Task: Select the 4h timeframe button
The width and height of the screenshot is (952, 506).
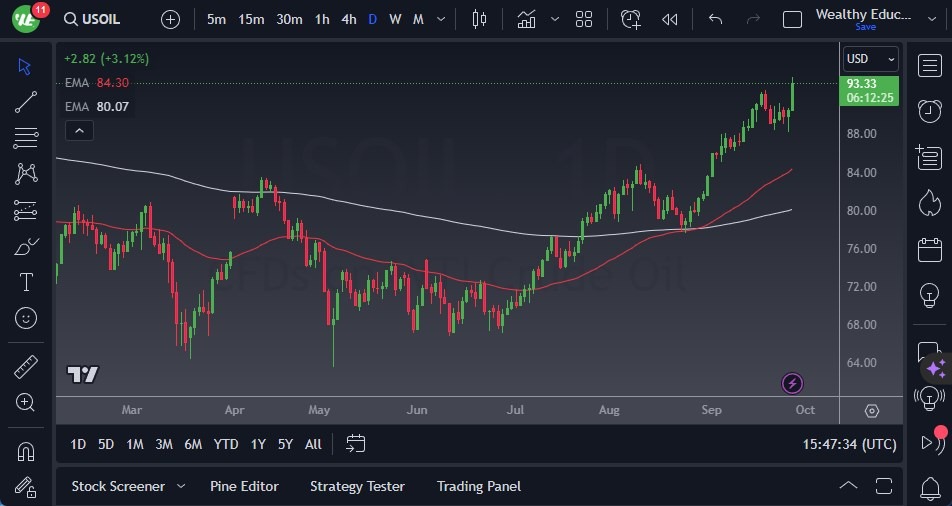Action: pos(348,19)
